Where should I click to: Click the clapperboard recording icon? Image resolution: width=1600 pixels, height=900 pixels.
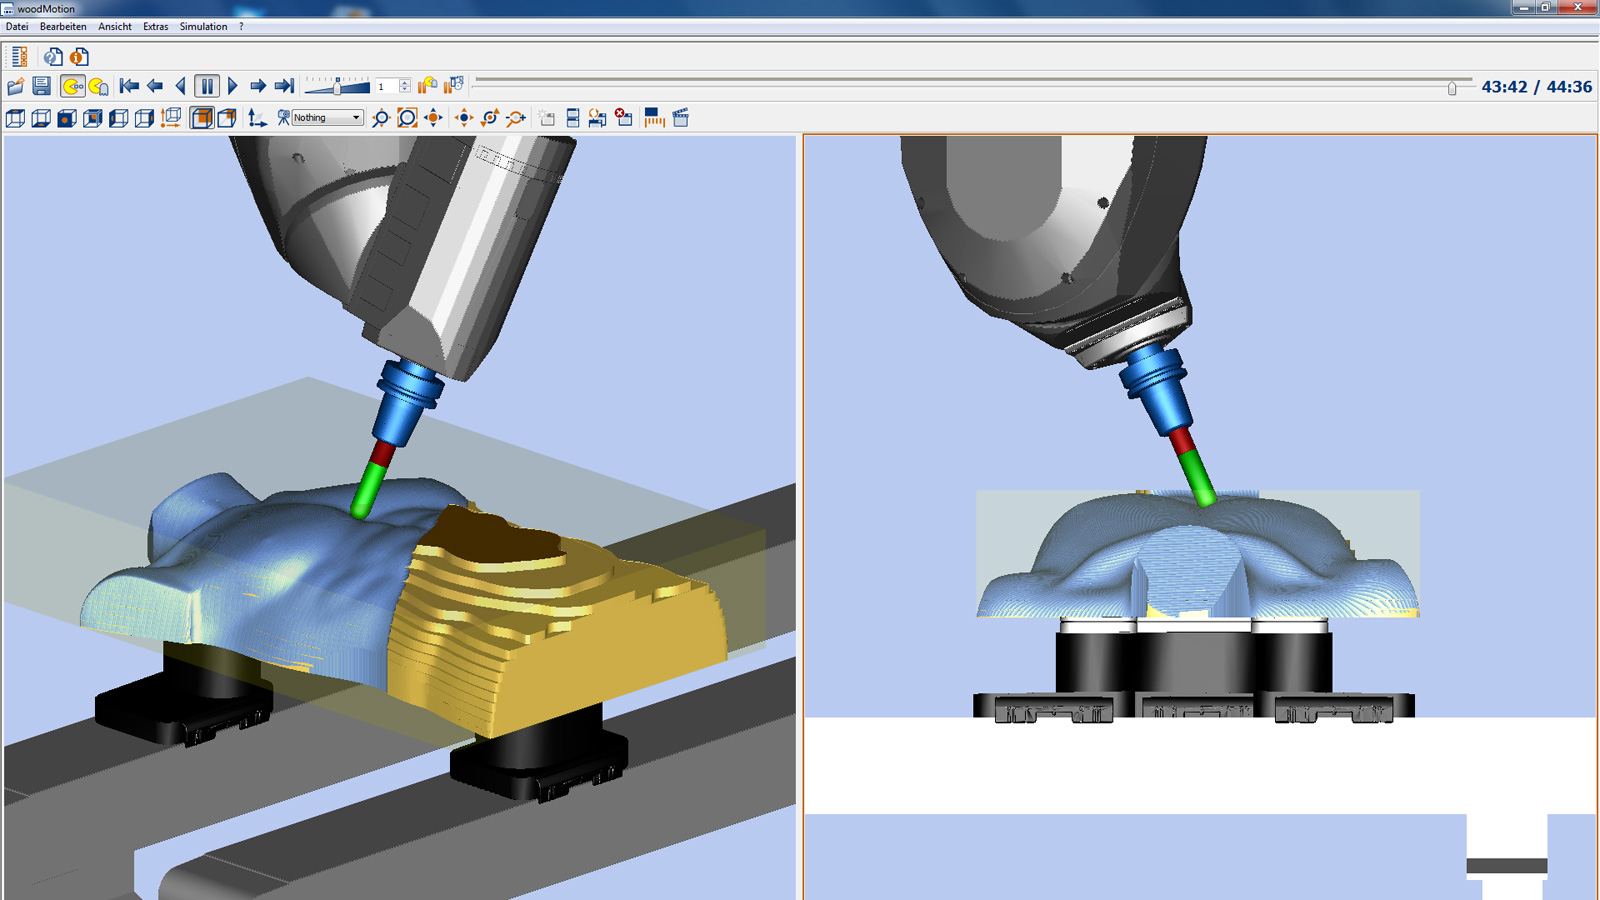[681, 118]
